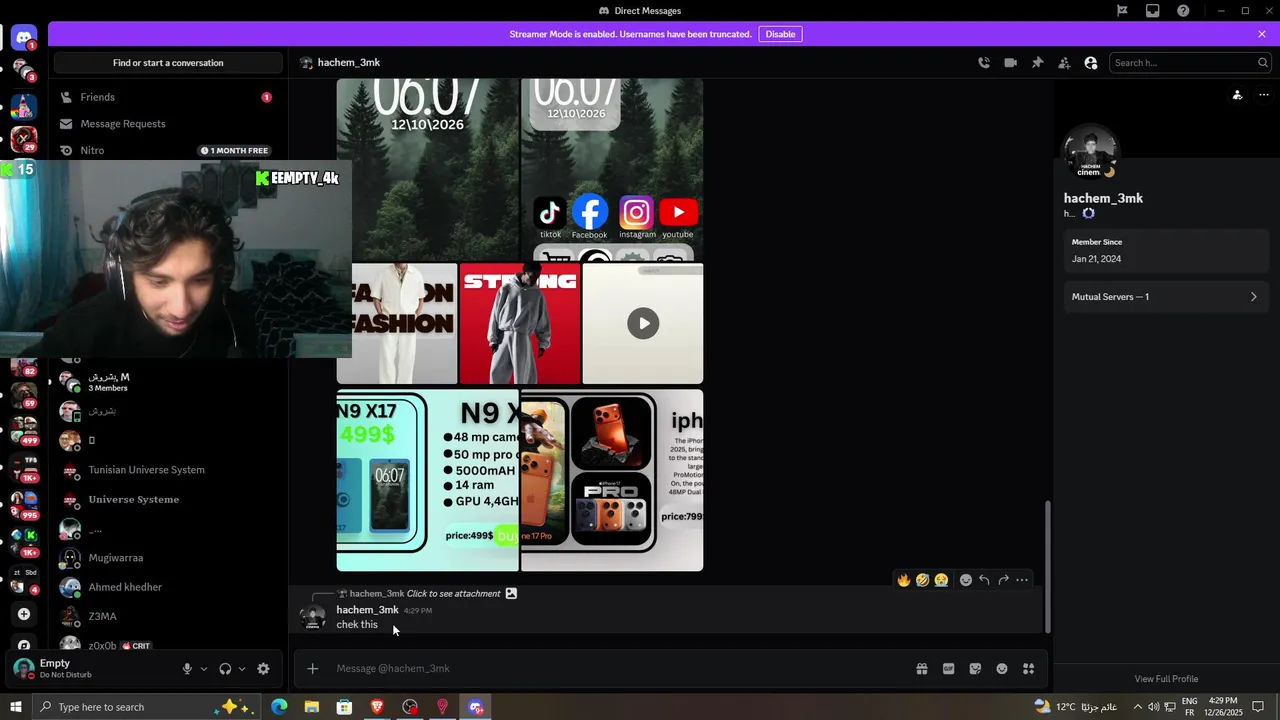1280x720 pixels.
Task: Open Find or start a conversation
Action: pyautogui.click(x=168, y=63)
